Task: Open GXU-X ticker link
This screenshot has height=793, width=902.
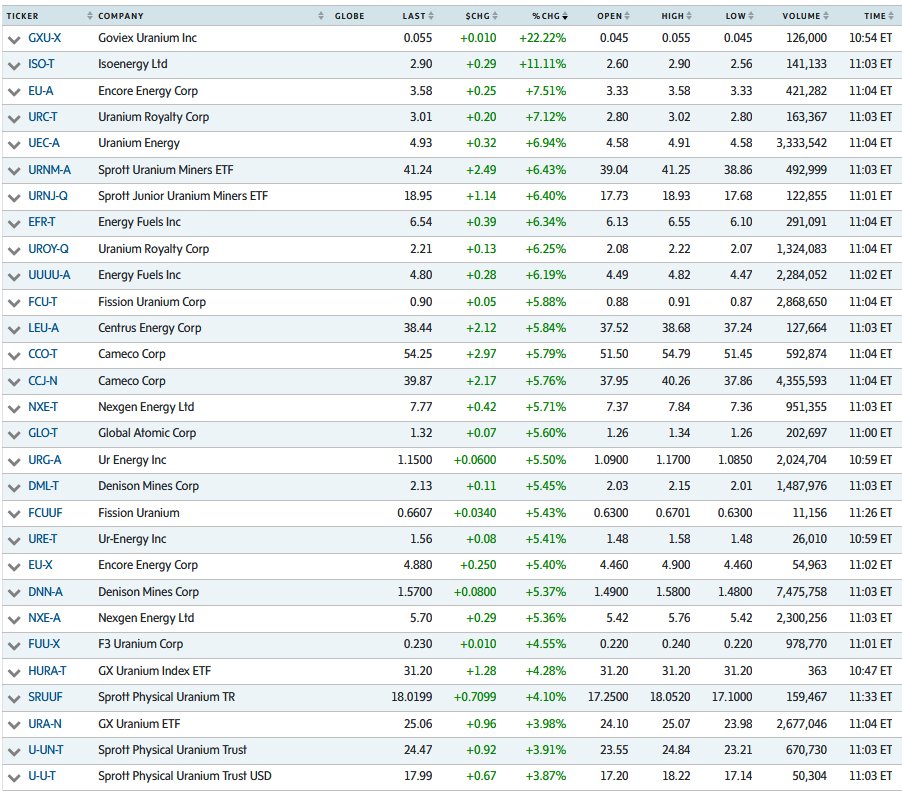Action: 45,38
